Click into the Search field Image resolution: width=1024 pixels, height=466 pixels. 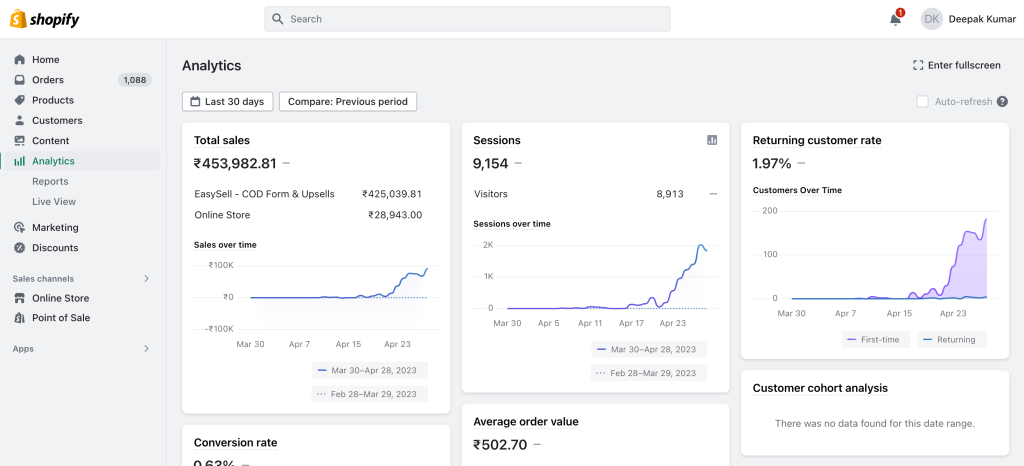pyautogui.click(x=467, y=19)
